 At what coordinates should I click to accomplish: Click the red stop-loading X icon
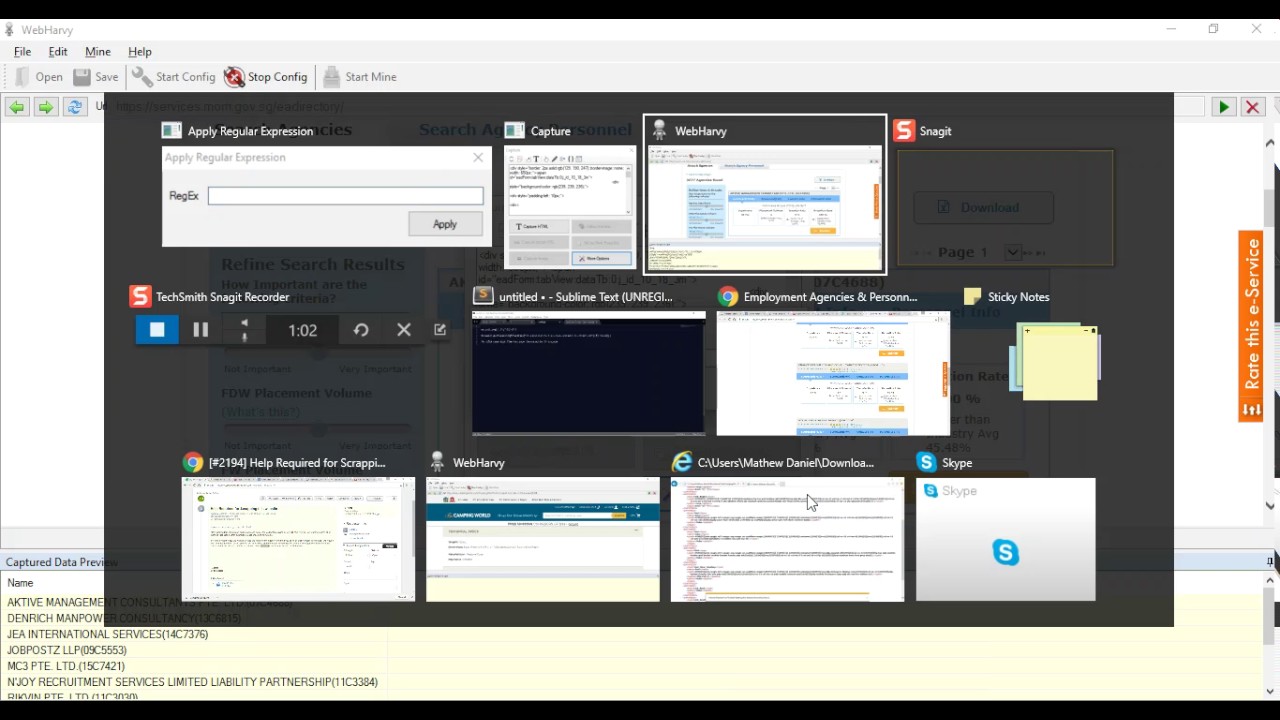(x=1252, y=107)
